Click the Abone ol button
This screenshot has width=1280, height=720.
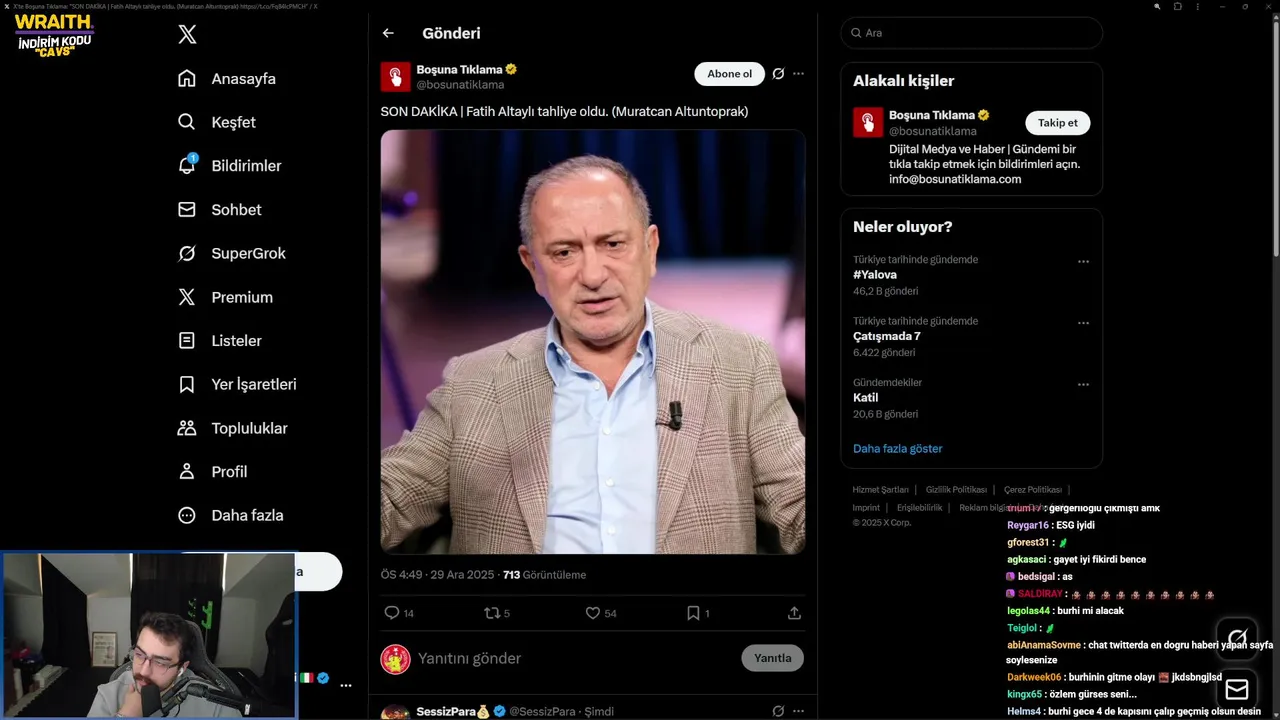click(x=729, y=74)
